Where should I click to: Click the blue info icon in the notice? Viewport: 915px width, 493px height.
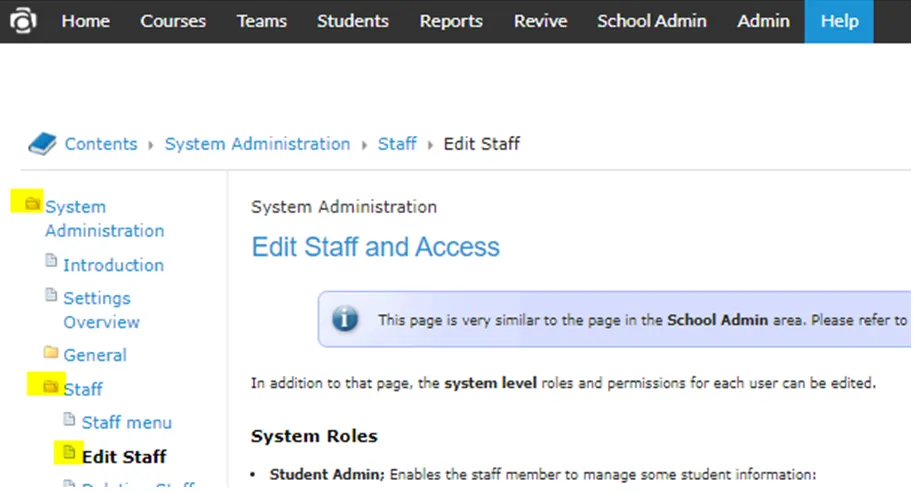pyautogui.click(x=345, y=319)
